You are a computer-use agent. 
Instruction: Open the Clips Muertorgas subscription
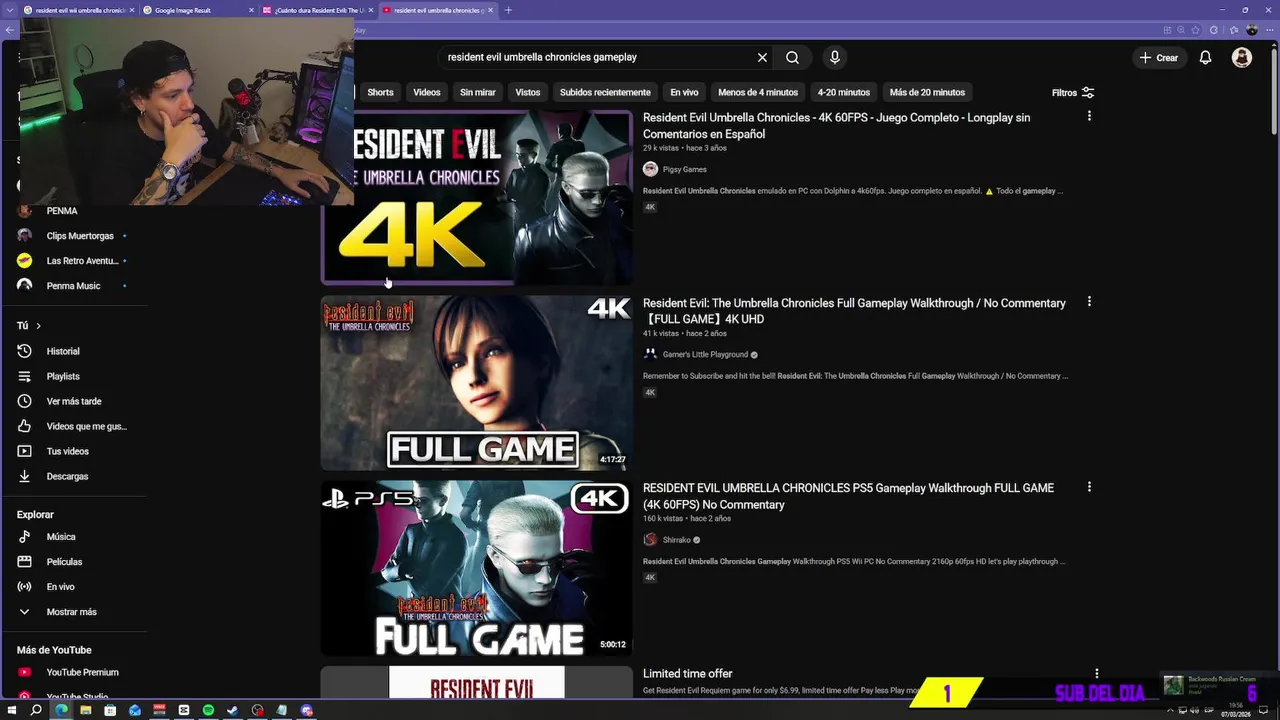click(x=80, y=236)
